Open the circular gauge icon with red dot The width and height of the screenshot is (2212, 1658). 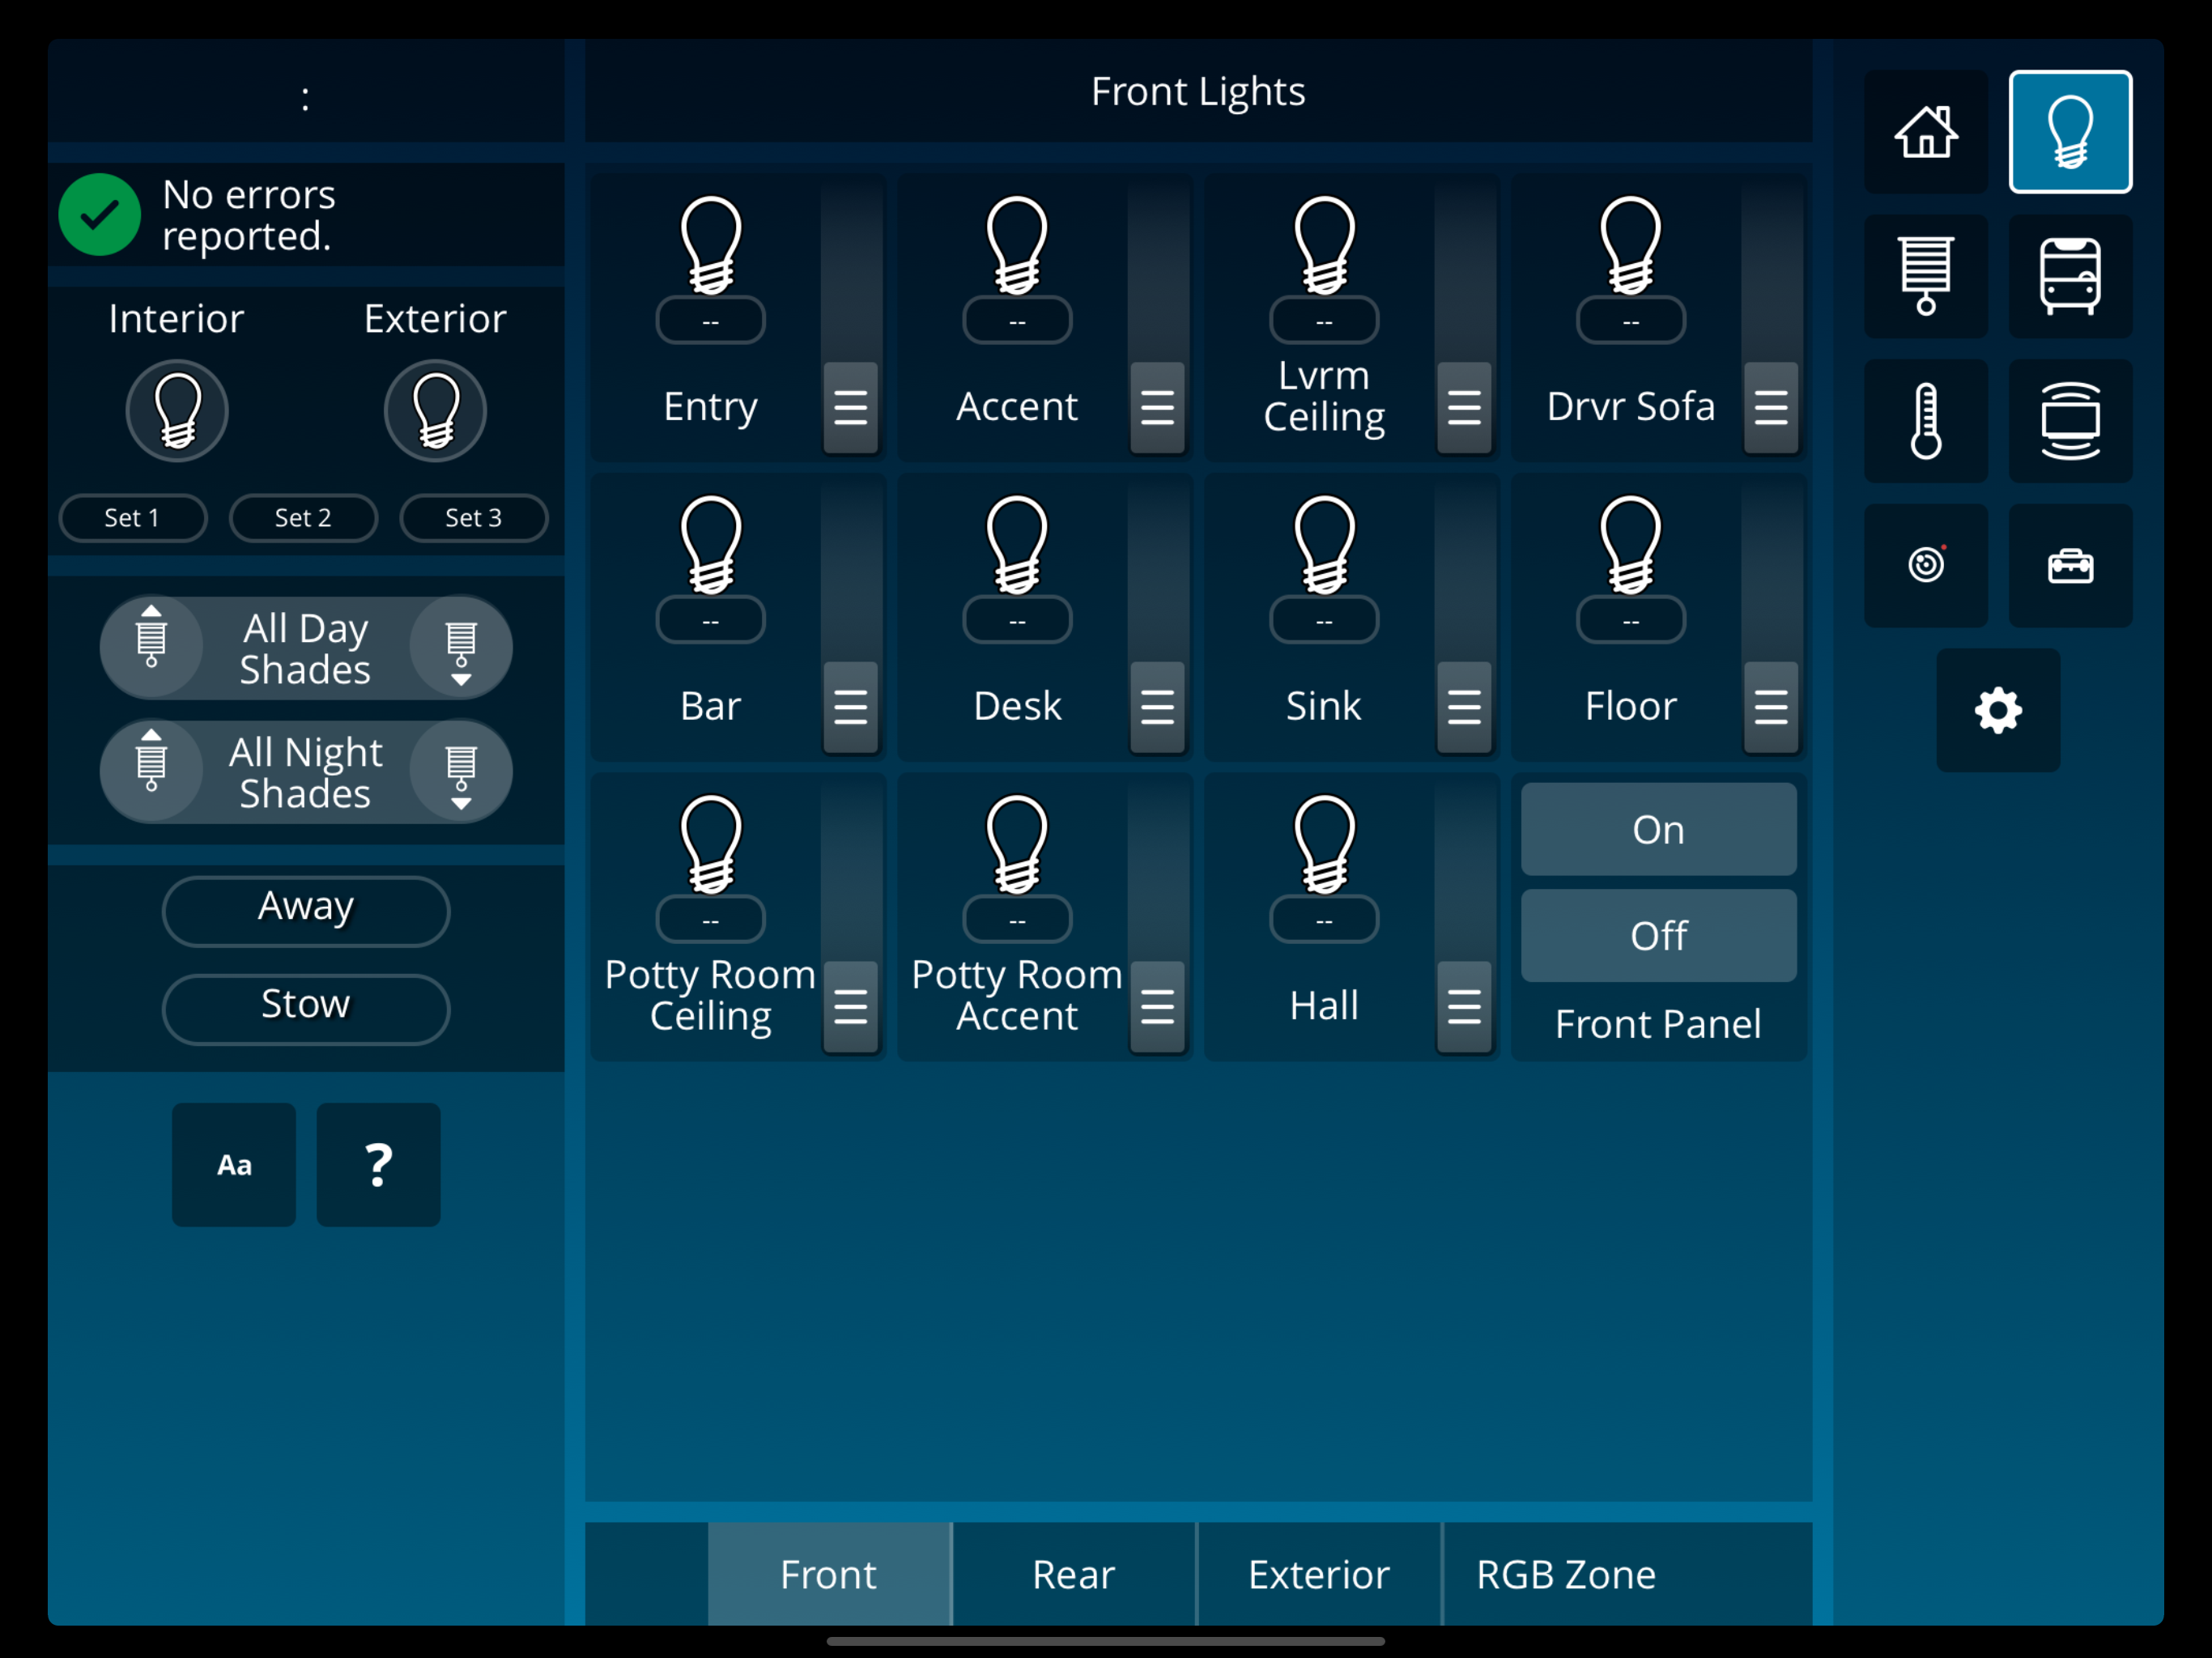pos(1925,565)
